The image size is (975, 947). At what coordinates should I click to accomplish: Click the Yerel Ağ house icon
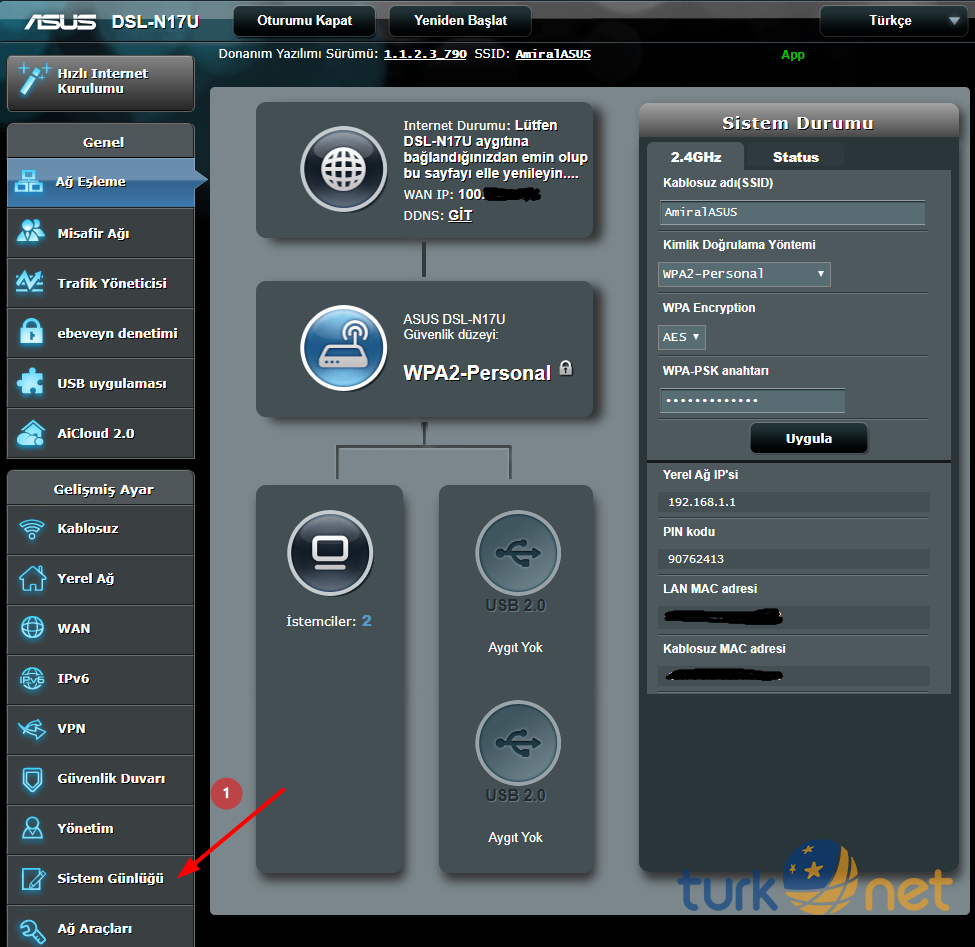click(x=32, y=578)
